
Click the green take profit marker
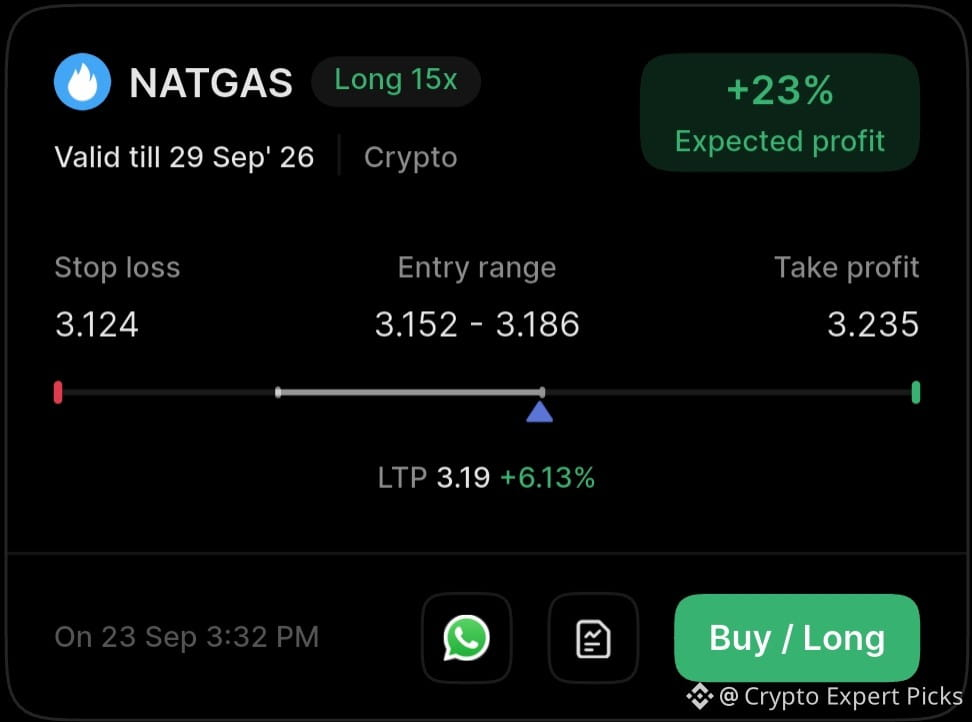(x=916, y=392)
